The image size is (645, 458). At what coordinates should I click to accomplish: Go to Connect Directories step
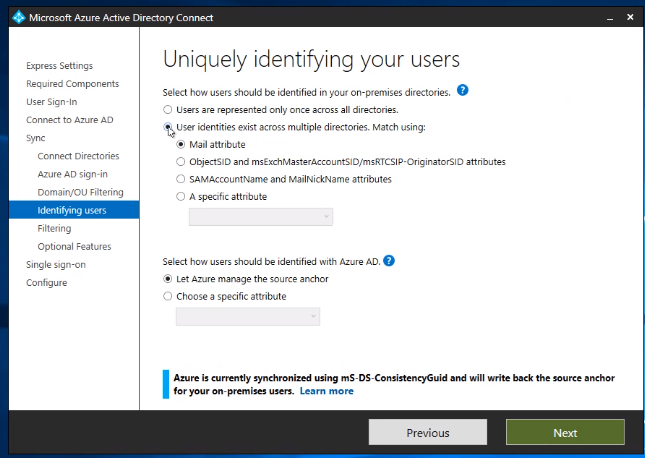click(78, 156)
